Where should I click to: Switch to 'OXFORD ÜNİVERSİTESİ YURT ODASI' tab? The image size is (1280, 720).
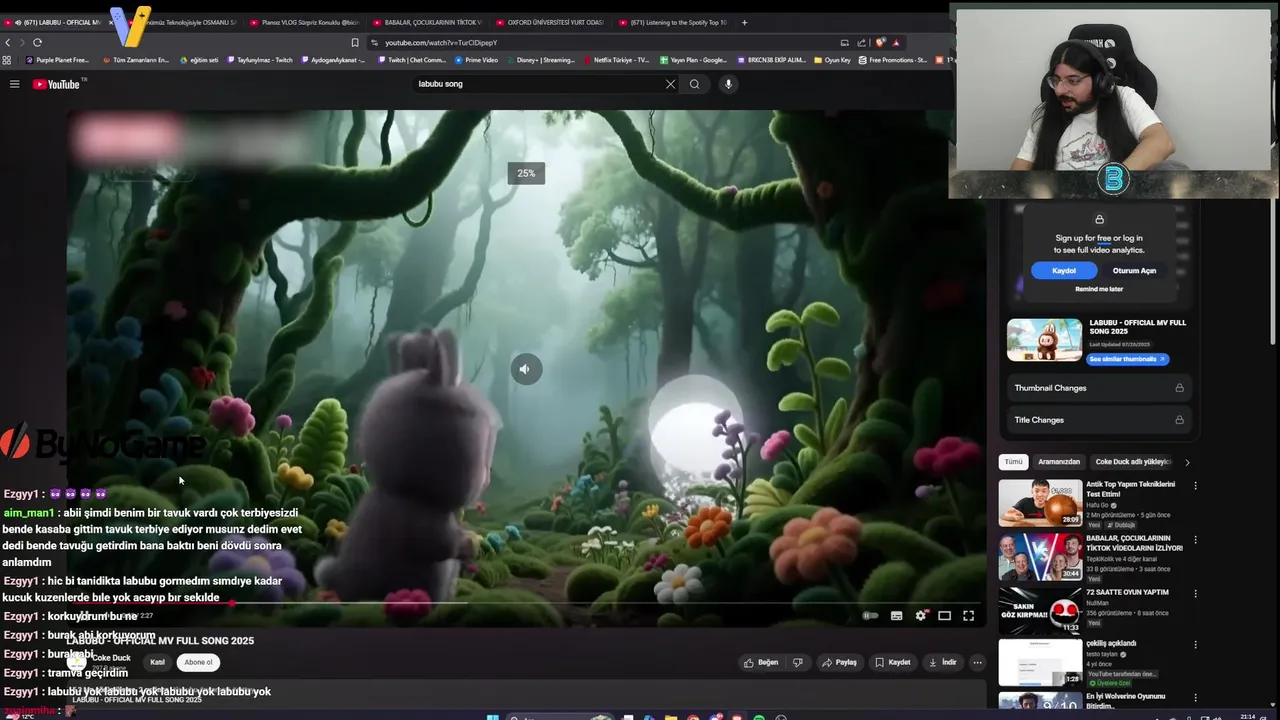pyautogui.click(x=550, y=22)
